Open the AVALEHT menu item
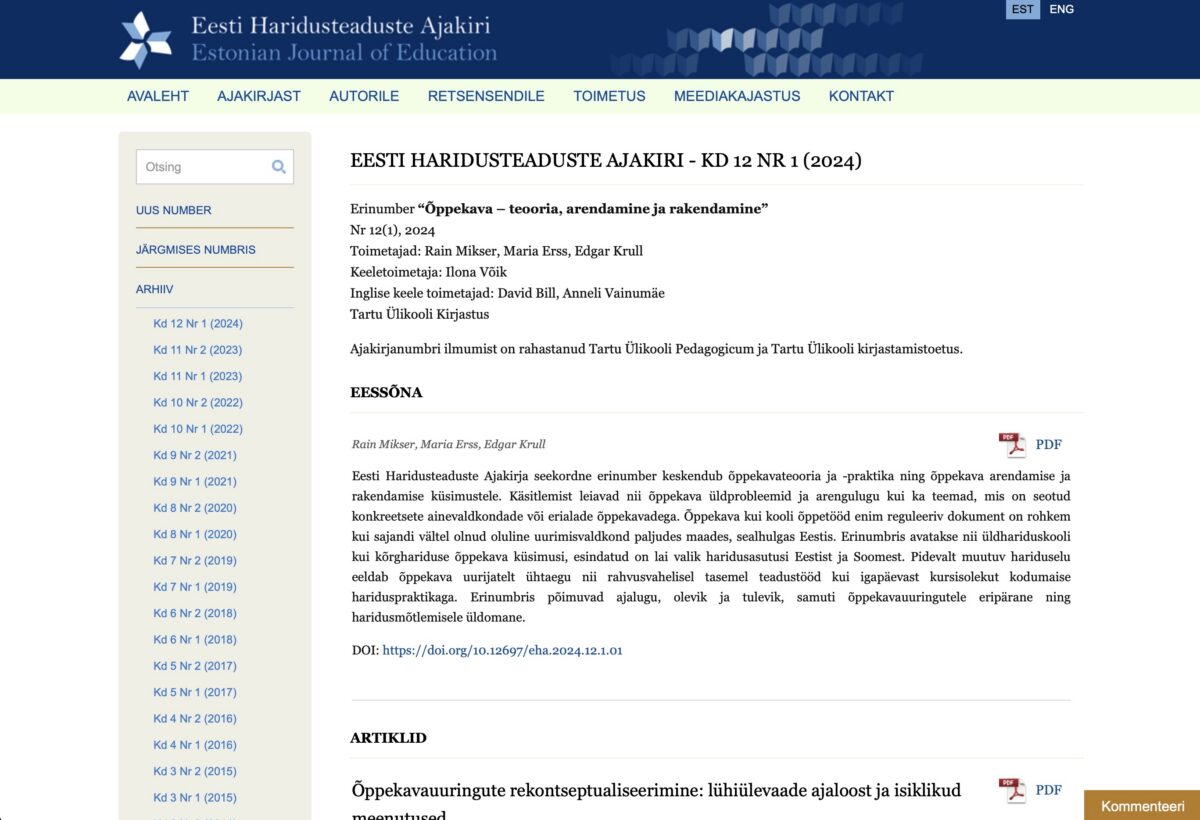The height and width of the screenshot is (820, 1200). tap(157, 96)
